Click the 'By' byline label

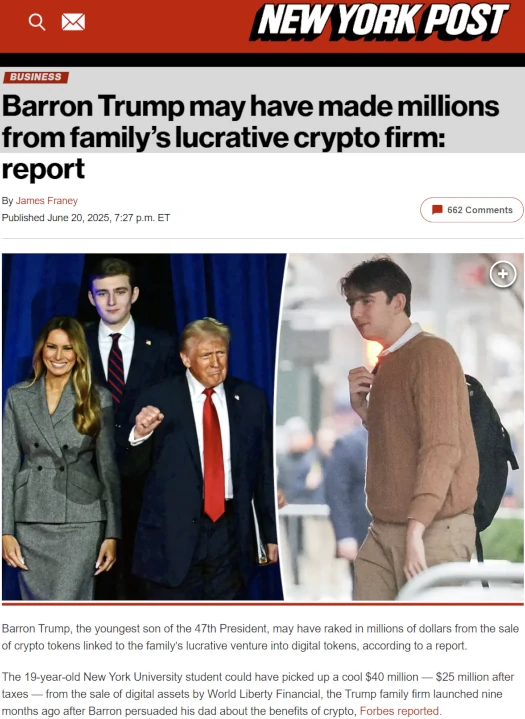(7, 201)
